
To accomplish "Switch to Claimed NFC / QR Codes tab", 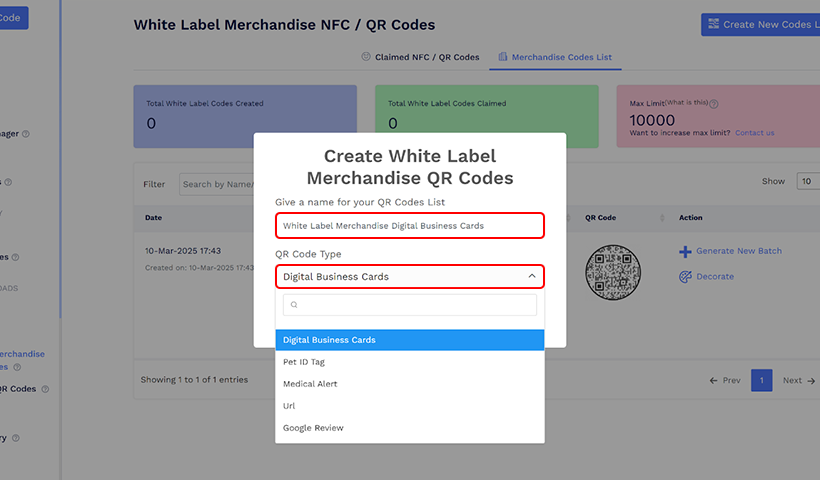I will (426, 58).
